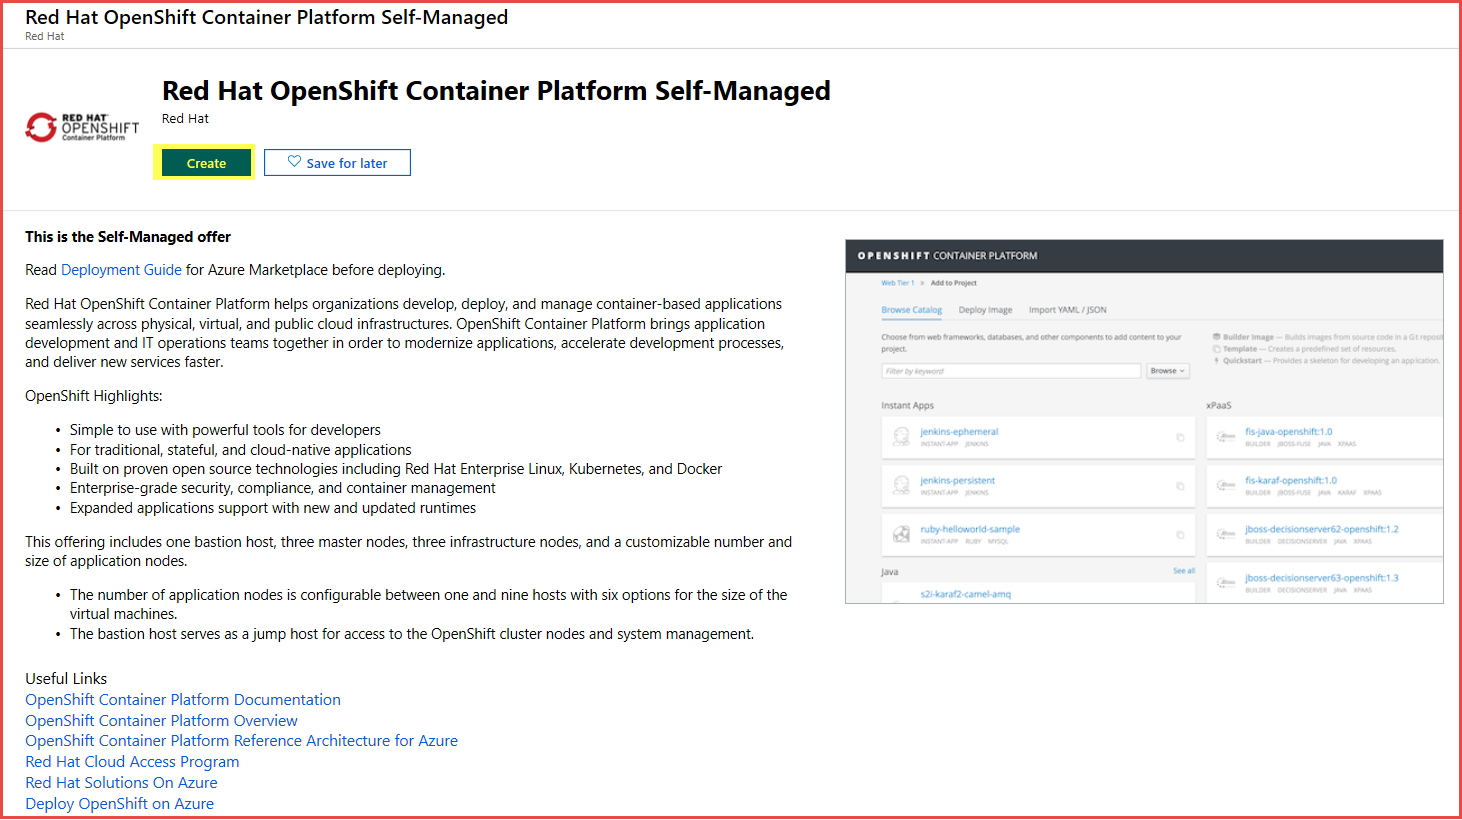Open the Deployment Guide link

121,270
